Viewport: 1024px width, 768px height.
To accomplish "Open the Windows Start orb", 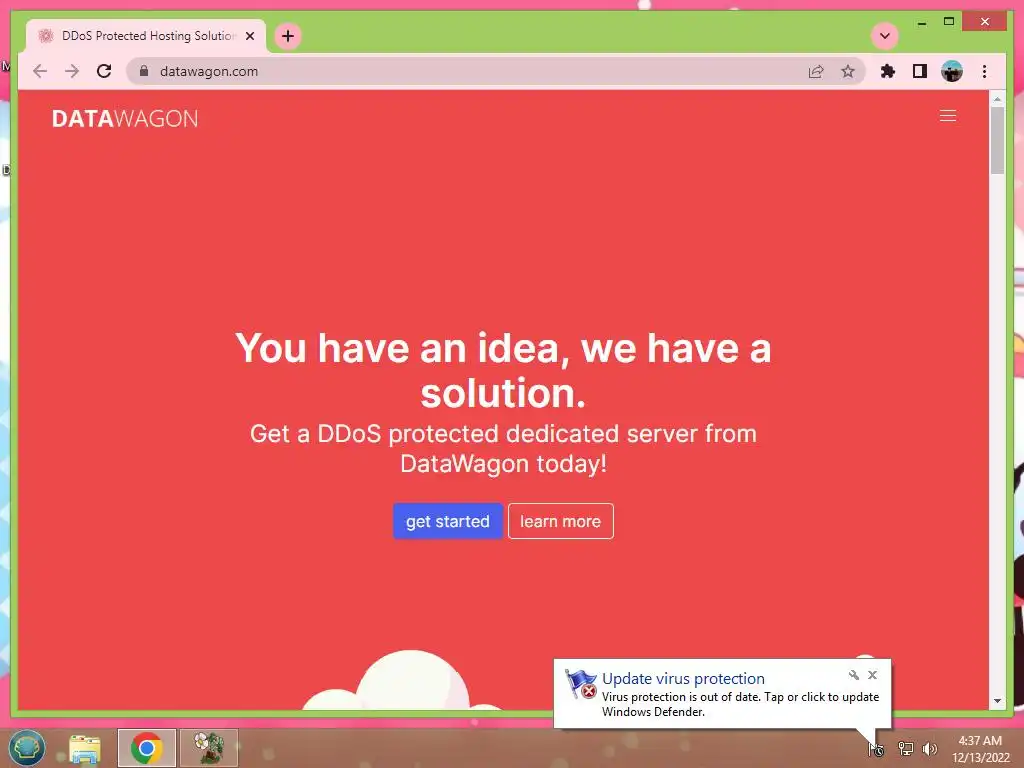I will tap(27, 748).
